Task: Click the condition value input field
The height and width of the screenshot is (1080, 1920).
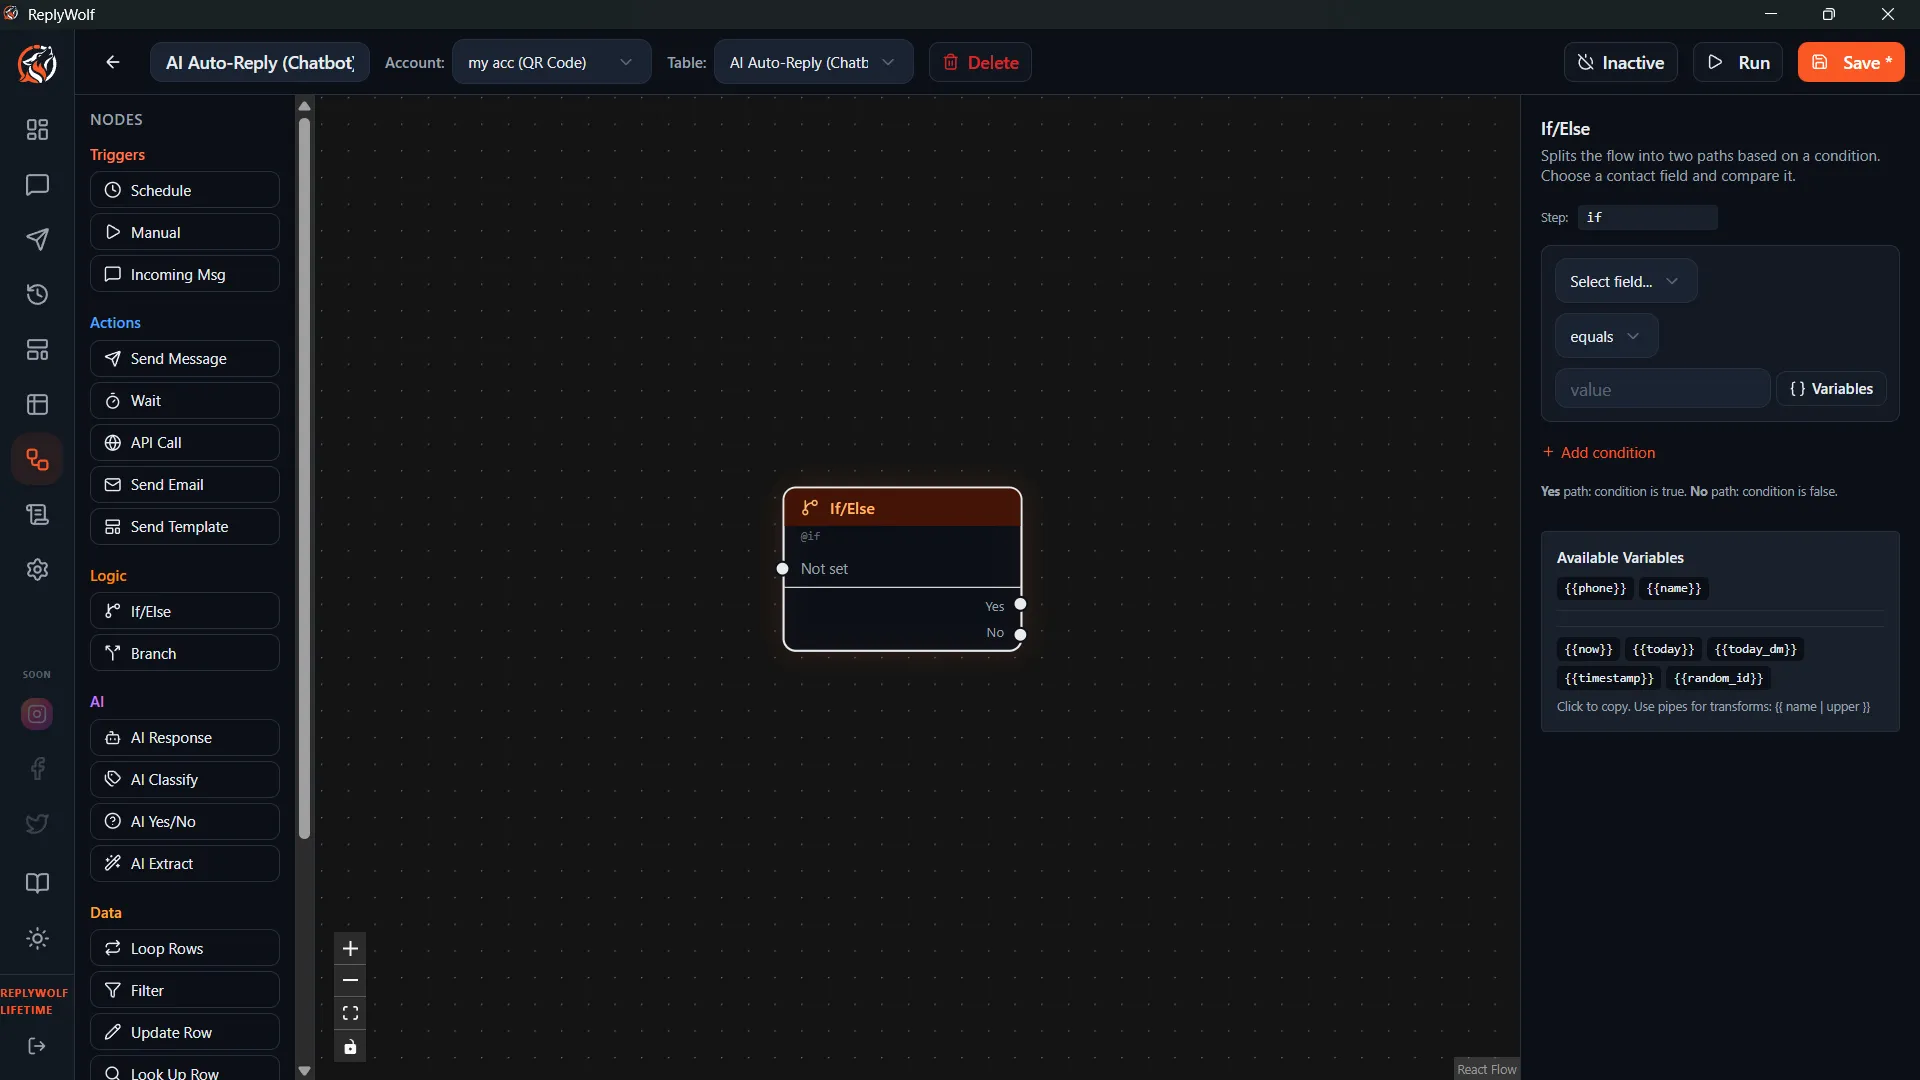Action: 1662,389
